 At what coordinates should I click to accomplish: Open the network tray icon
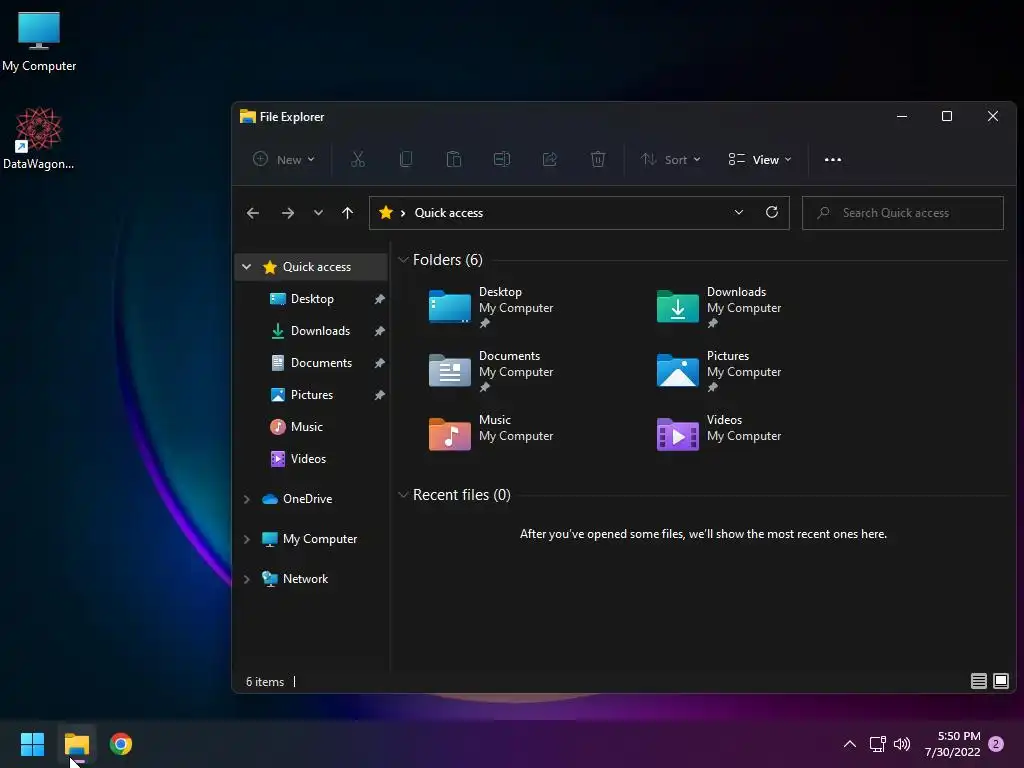(x=877, y=744)
